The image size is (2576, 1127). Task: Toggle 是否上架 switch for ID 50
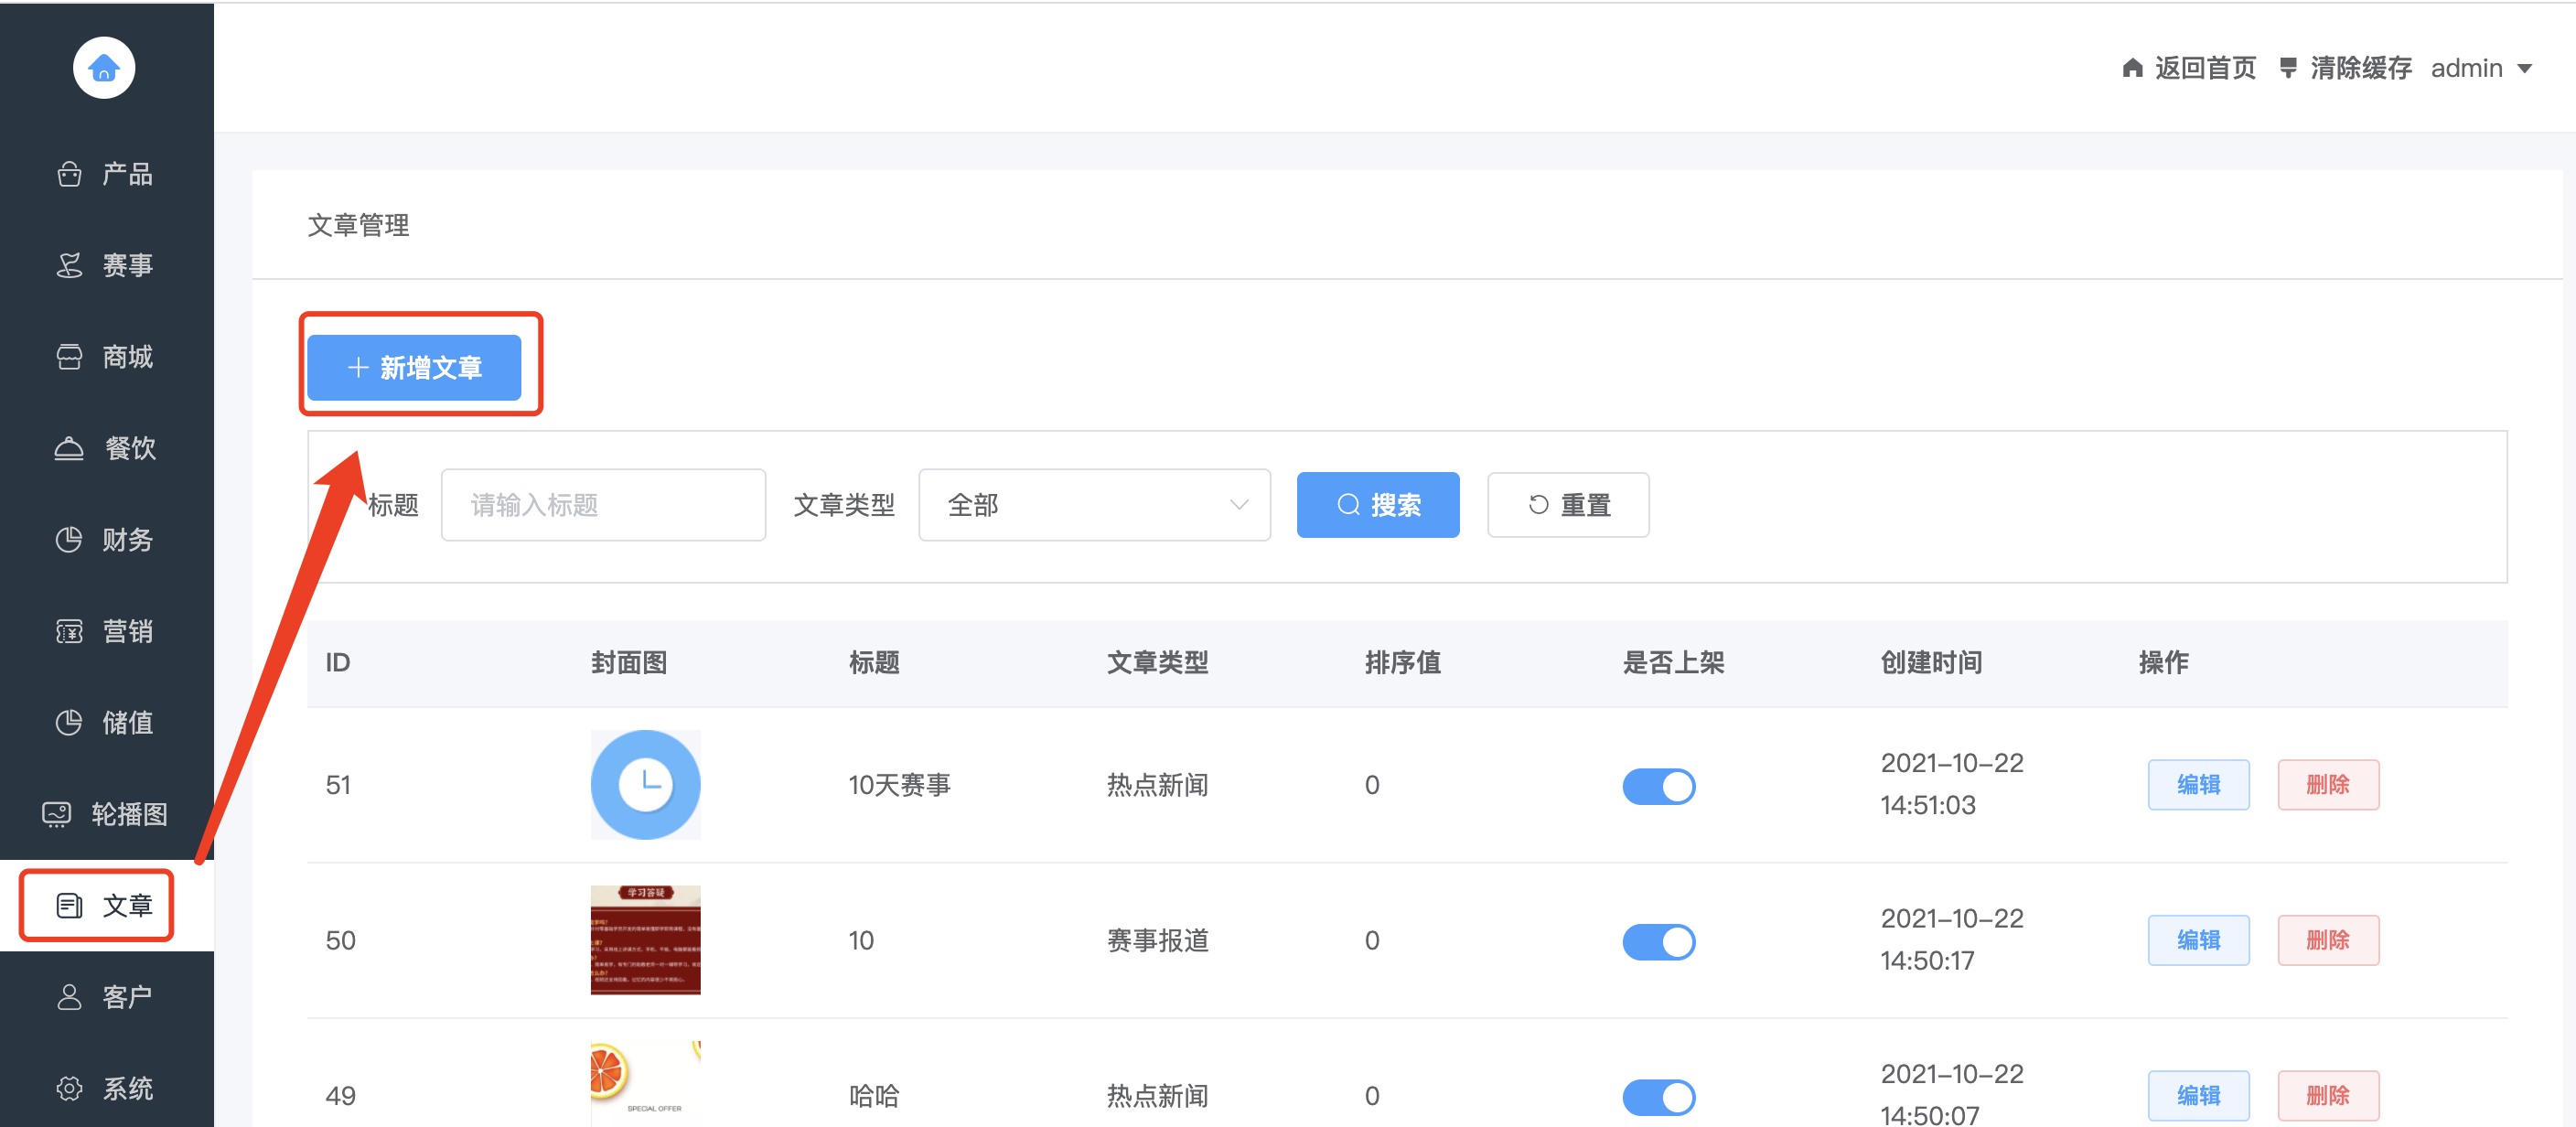point(1659,941)
